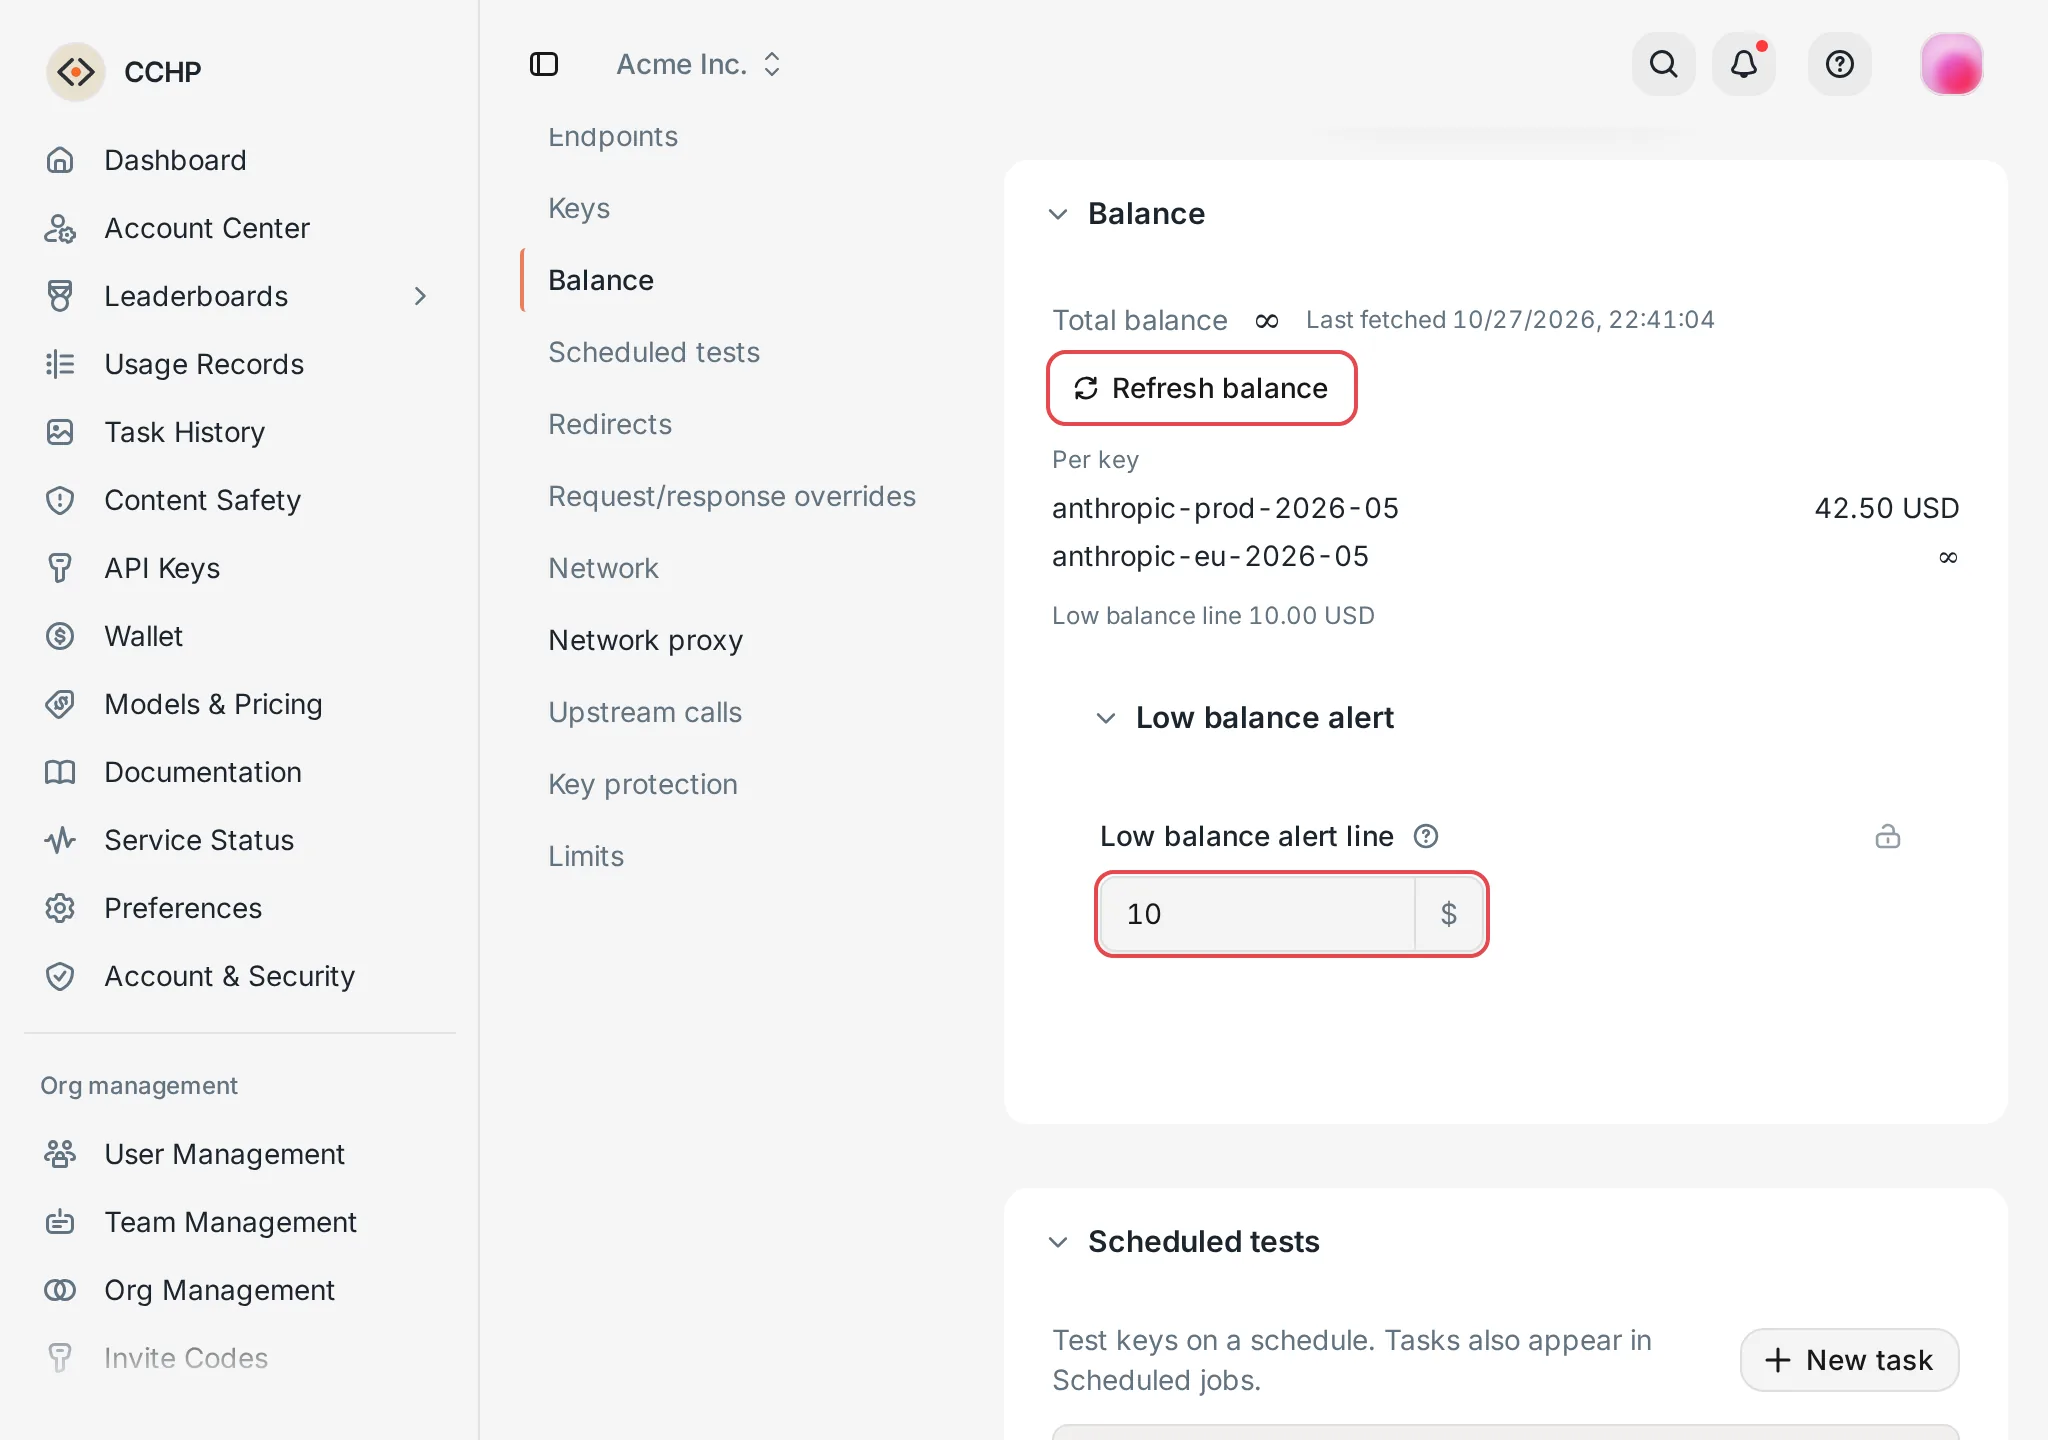Image resolution: width=2048 pixels, height=1440 pixels.
Task: Open the help question-mark button
Action: [1839, 64]
